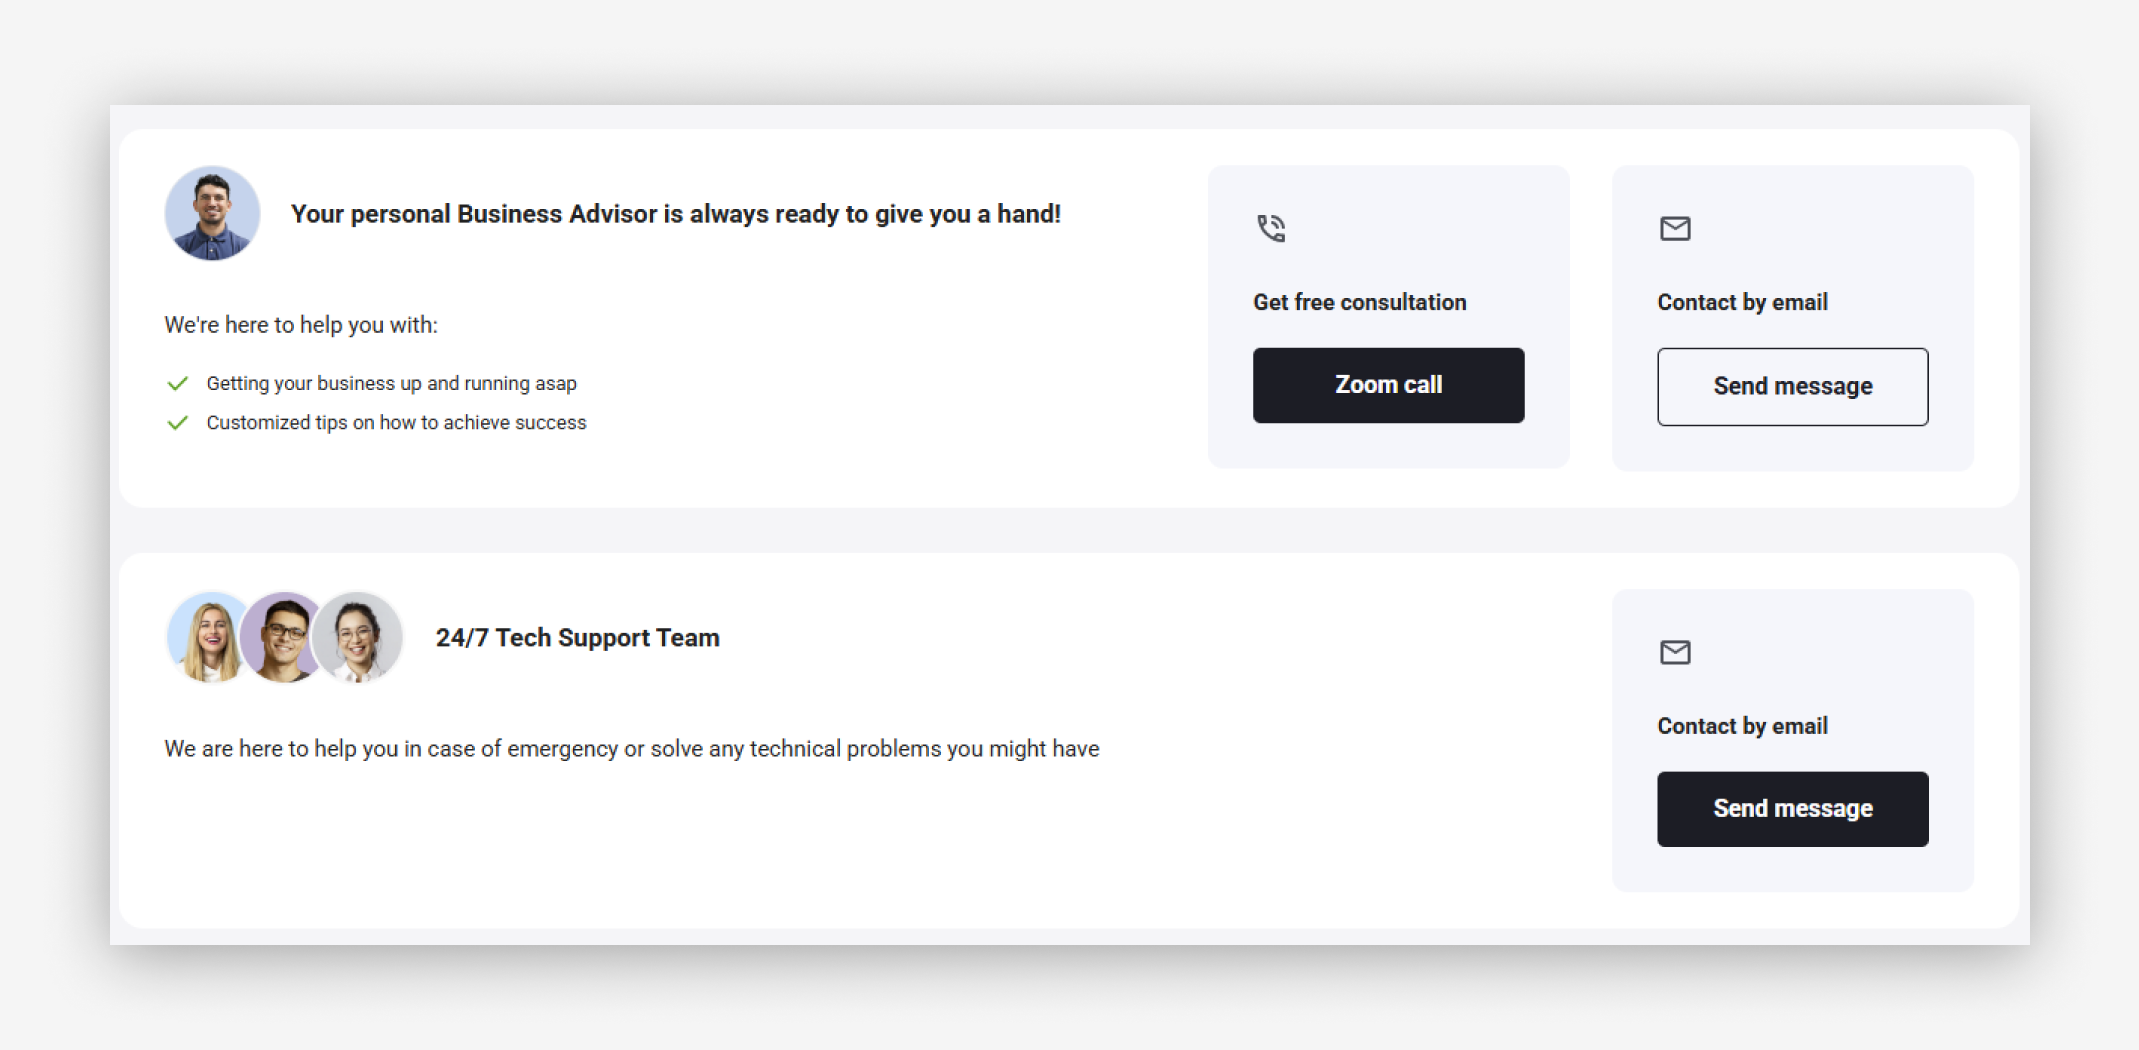Click the 24/7 Tech Support Team heading

click(x=577, y=638)
